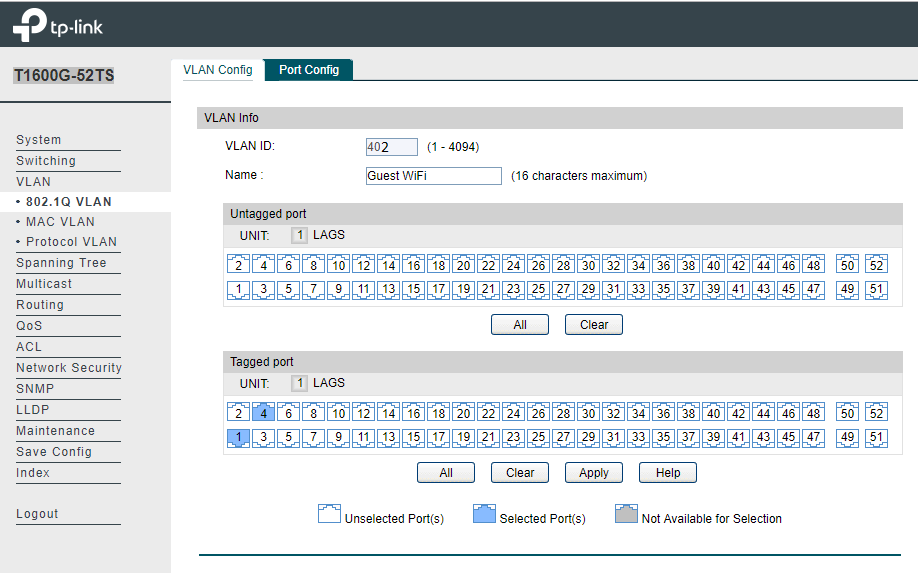Select untagged port 13
The width and height of the screenshot is (918, 573).
(x=388, y=289)
